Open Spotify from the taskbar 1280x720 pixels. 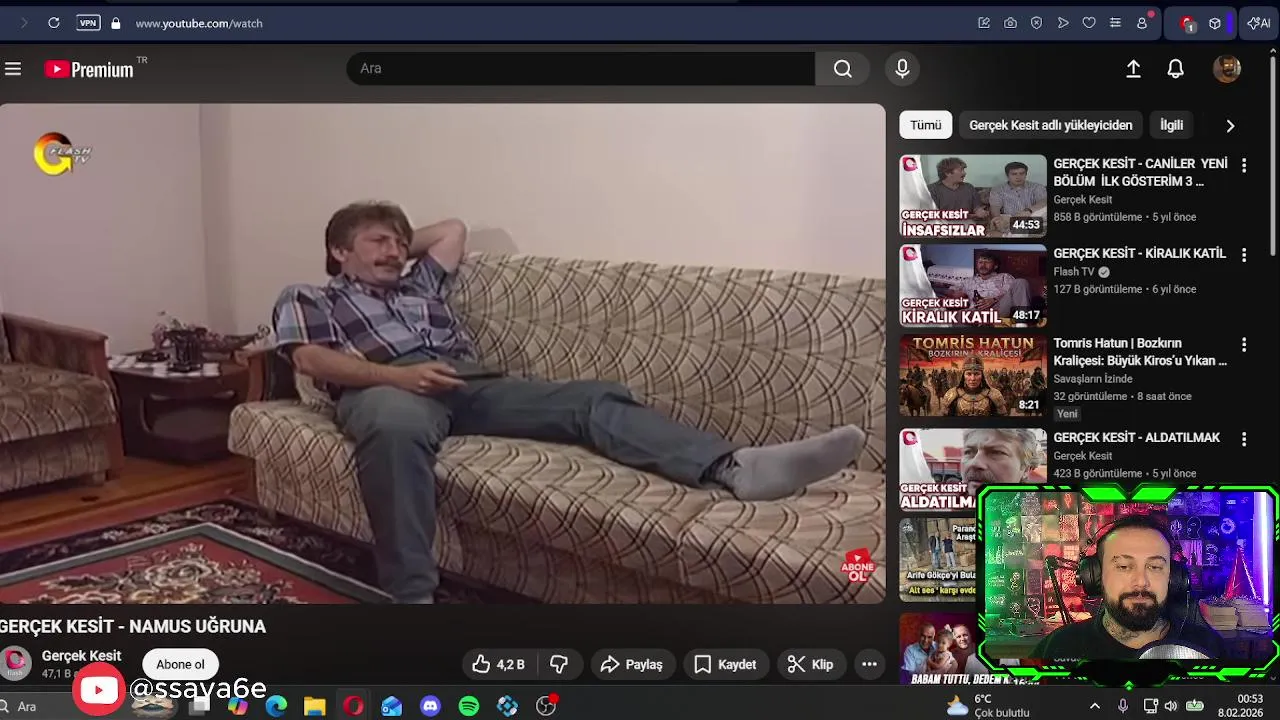[x=469, y=706]
